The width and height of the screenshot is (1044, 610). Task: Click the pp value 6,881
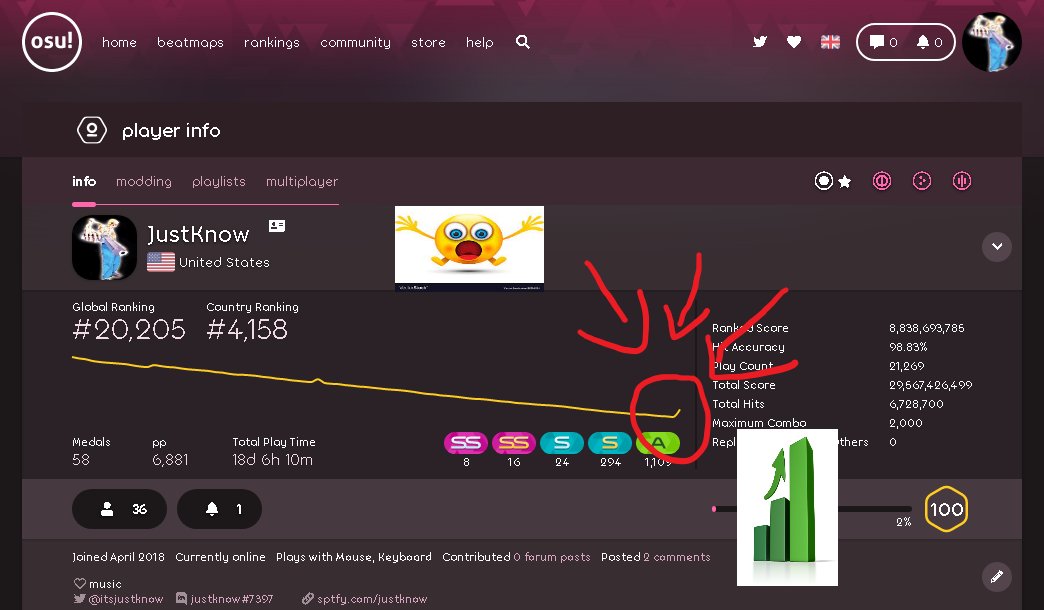(x=170, y=459)
